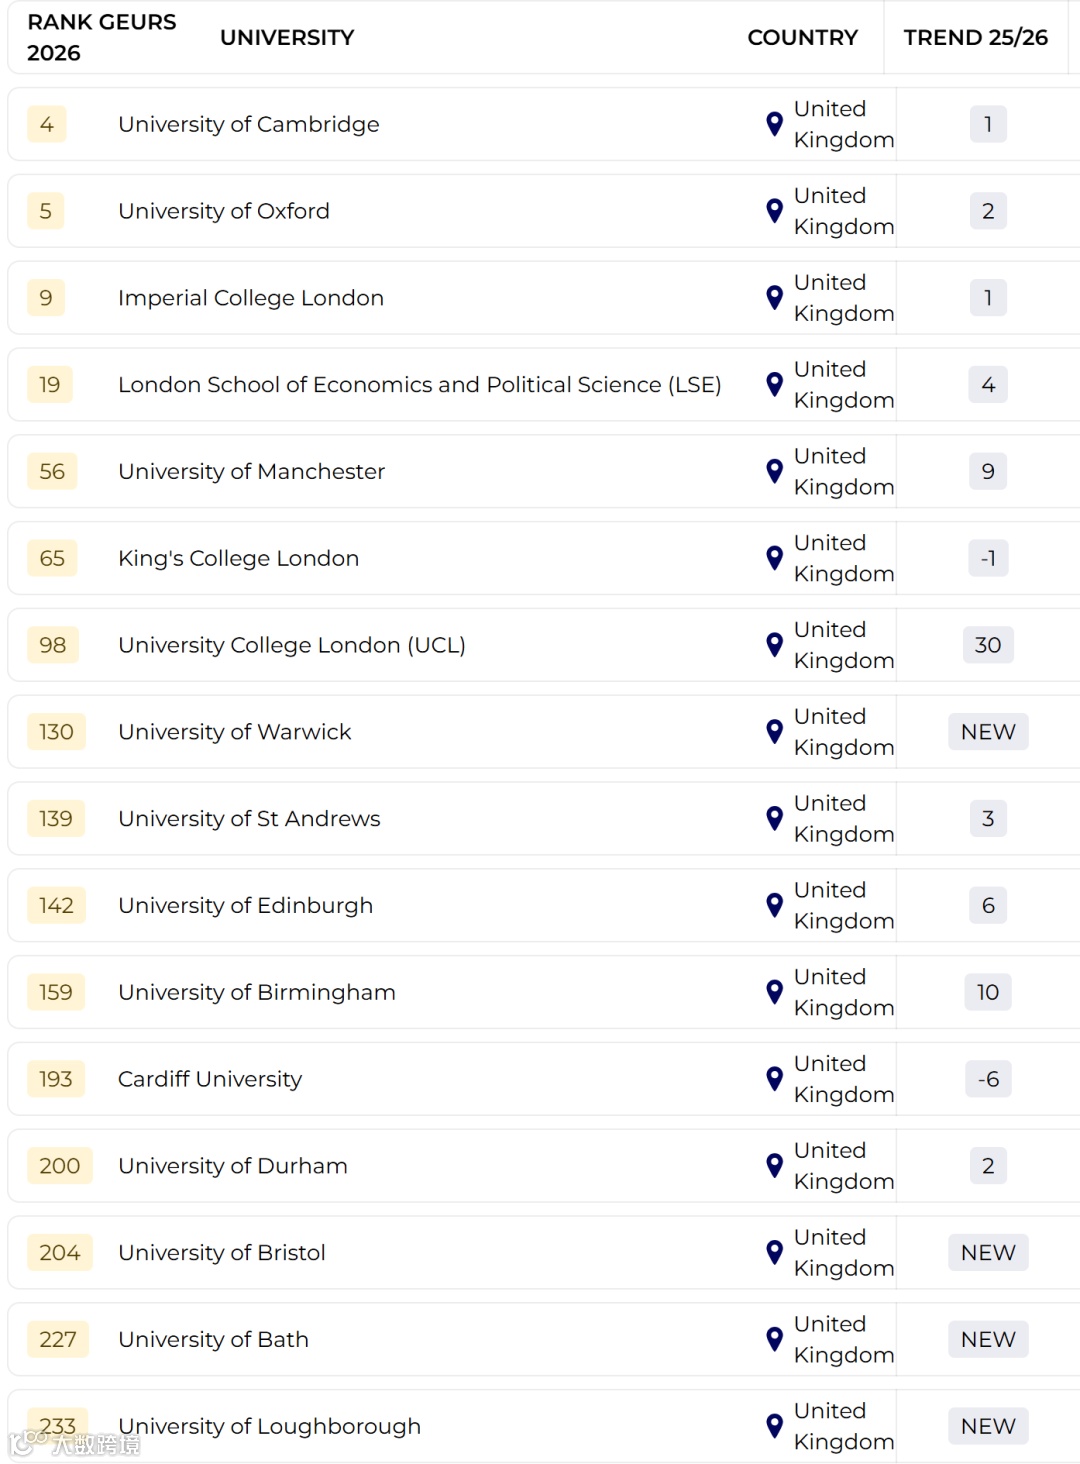Click the TREND 25/26 column header

[975, 37]
